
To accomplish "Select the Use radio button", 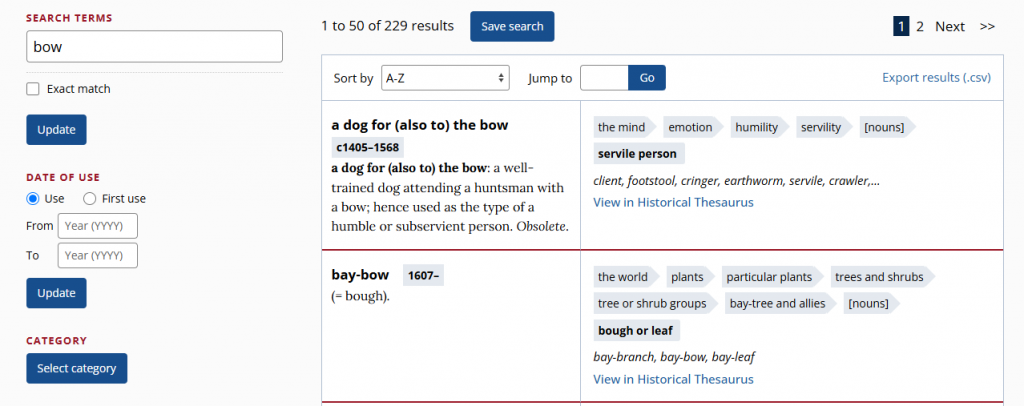I will pos(33,198).
